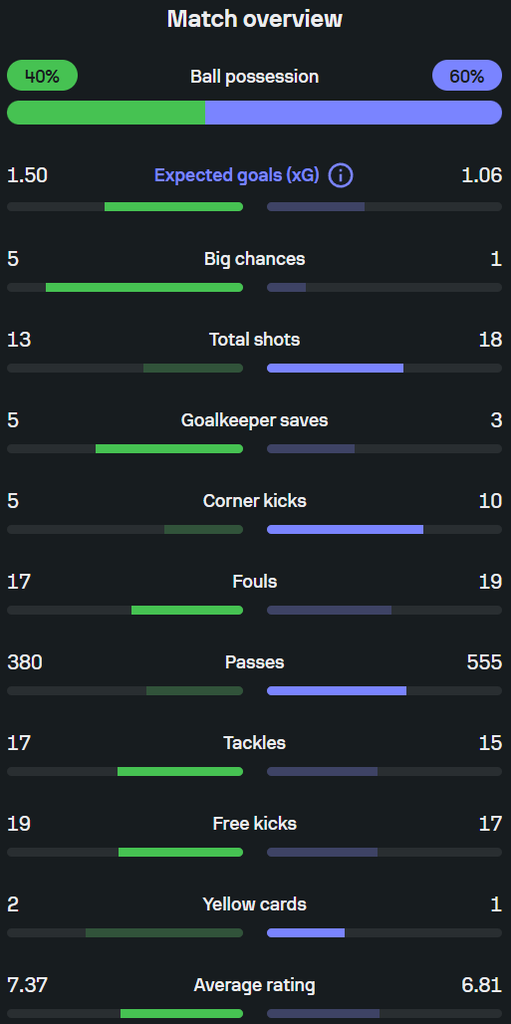
Task: Click the 7.37 average rating value
Action: click(x=27, y=985)
